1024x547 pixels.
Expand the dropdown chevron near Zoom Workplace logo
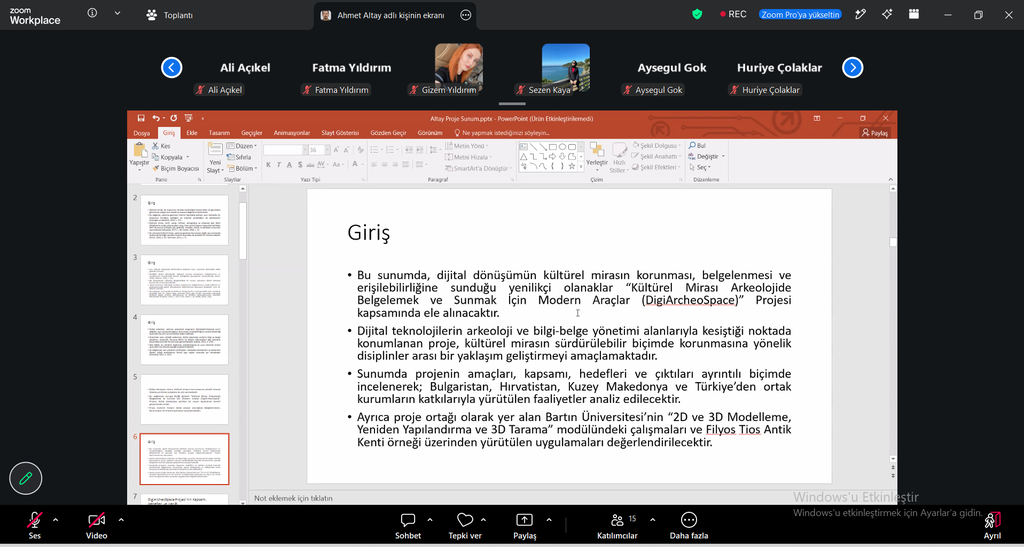117,13
